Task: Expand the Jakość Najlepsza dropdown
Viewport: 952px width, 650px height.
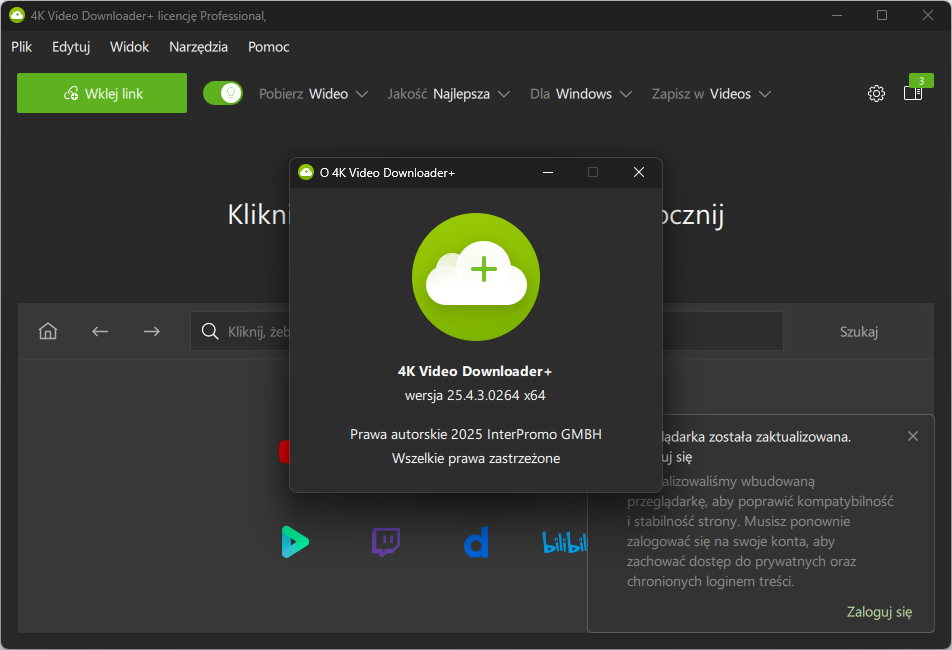Action: click(449, 94)
